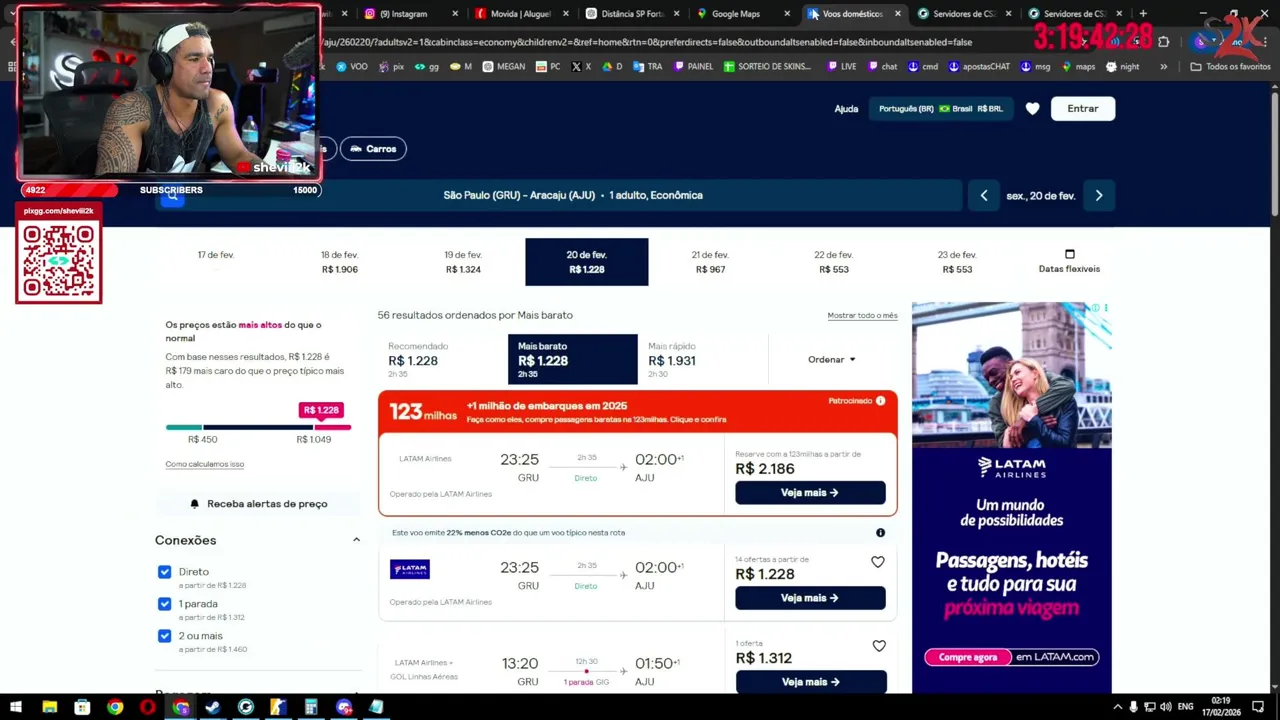Click Compre agora on LATAM ad
The width and height of the screenshot is (1280, 720).
click(969, 657)
